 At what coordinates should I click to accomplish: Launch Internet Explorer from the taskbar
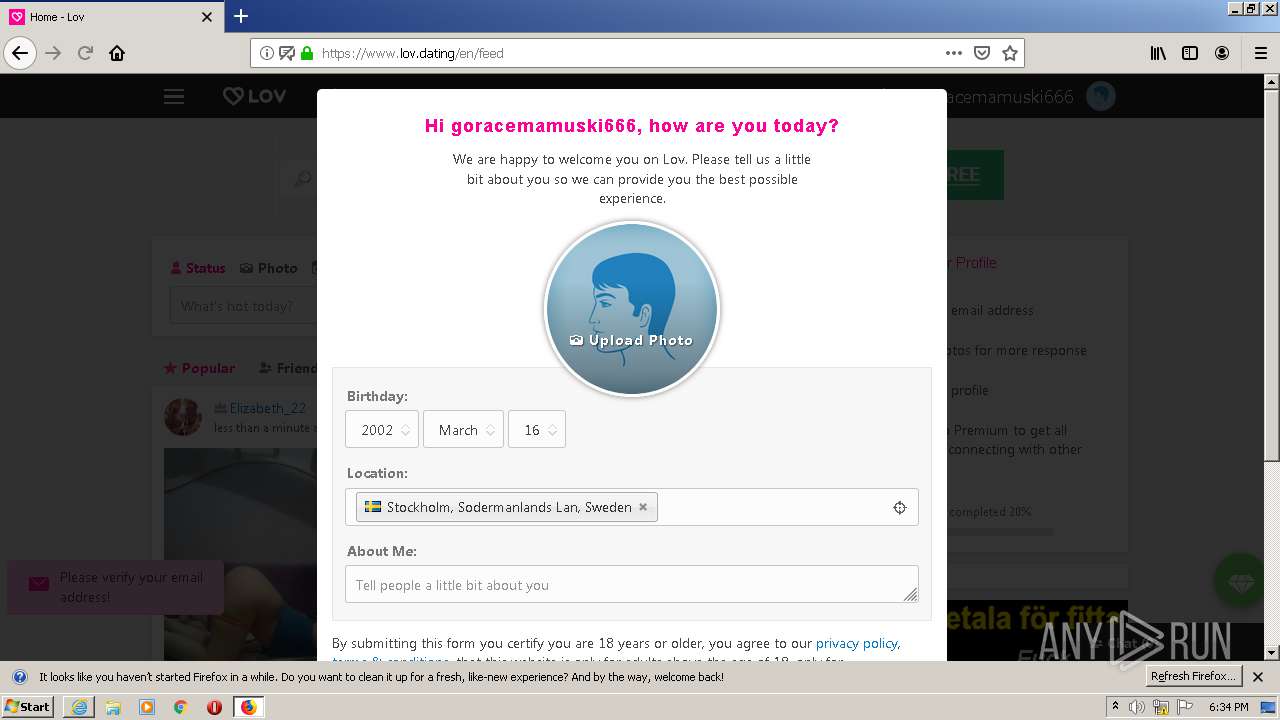[79, 707]
